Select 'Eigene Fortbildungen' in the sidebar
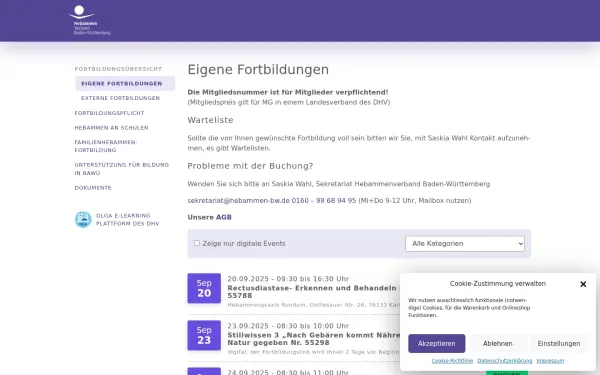600x375 pixels. (125, 83)
